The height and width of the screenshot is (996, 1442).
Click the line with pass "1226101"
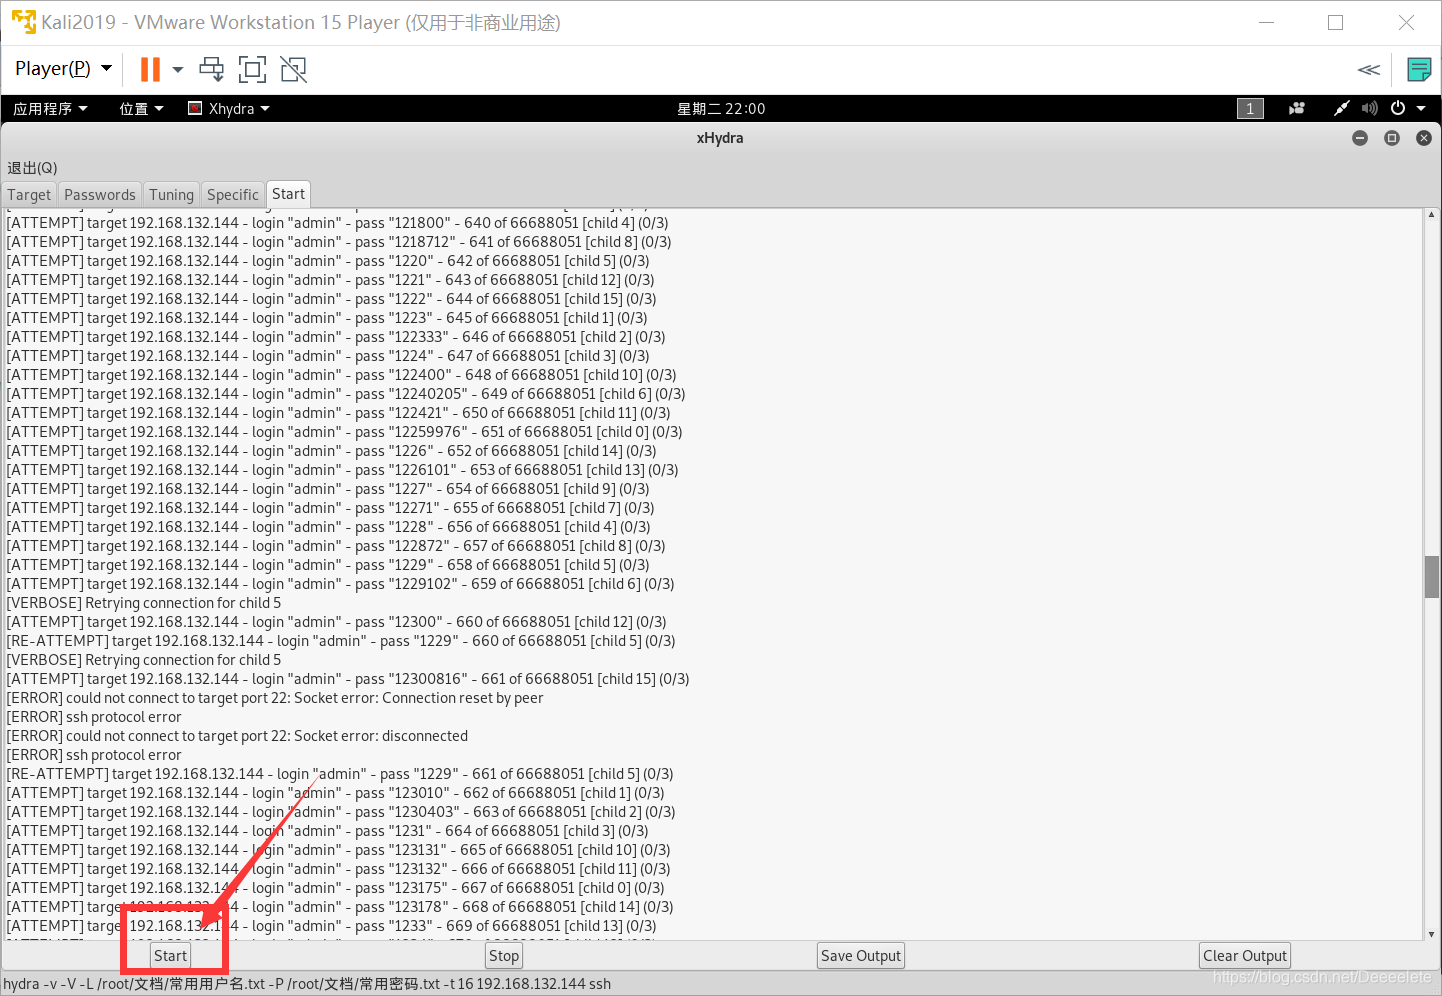[342, 470]
